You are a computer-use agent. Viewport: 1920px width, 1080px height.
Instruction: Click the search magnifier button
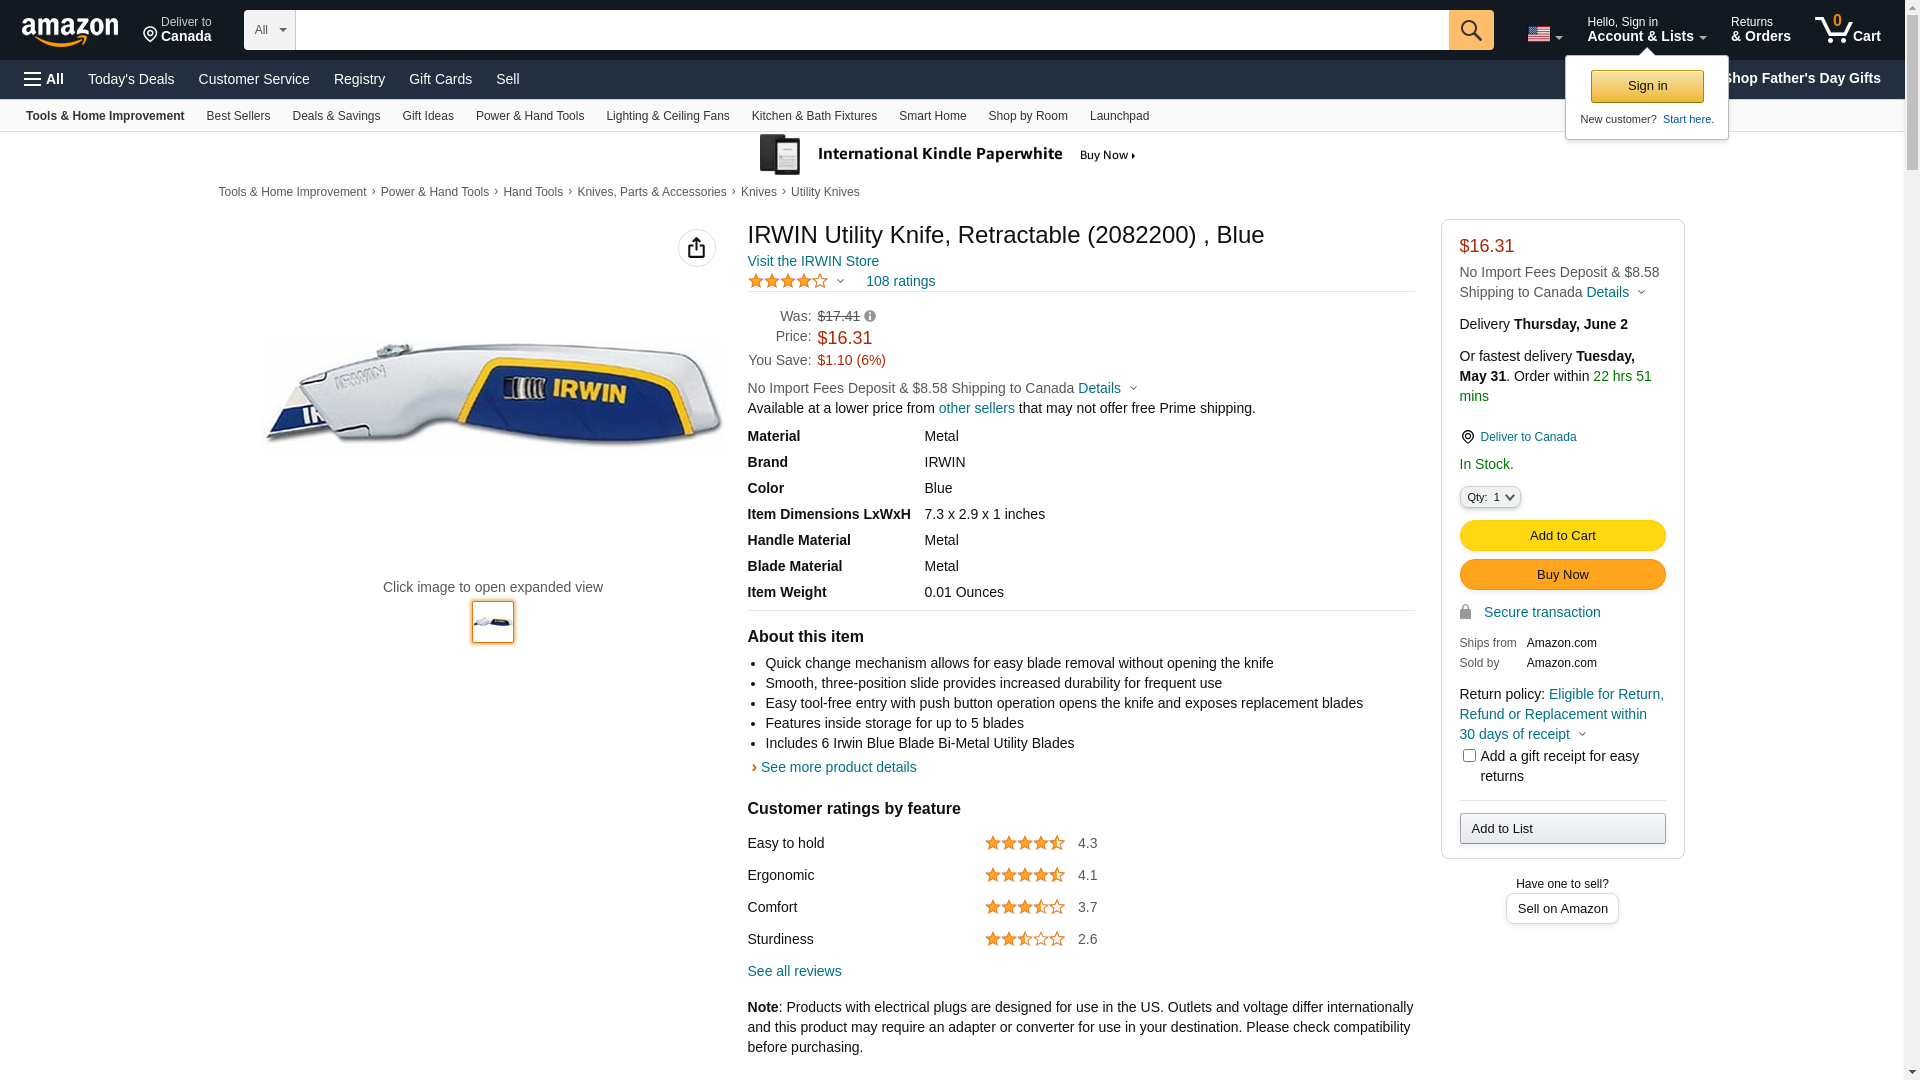click(x=1470, y=30)
